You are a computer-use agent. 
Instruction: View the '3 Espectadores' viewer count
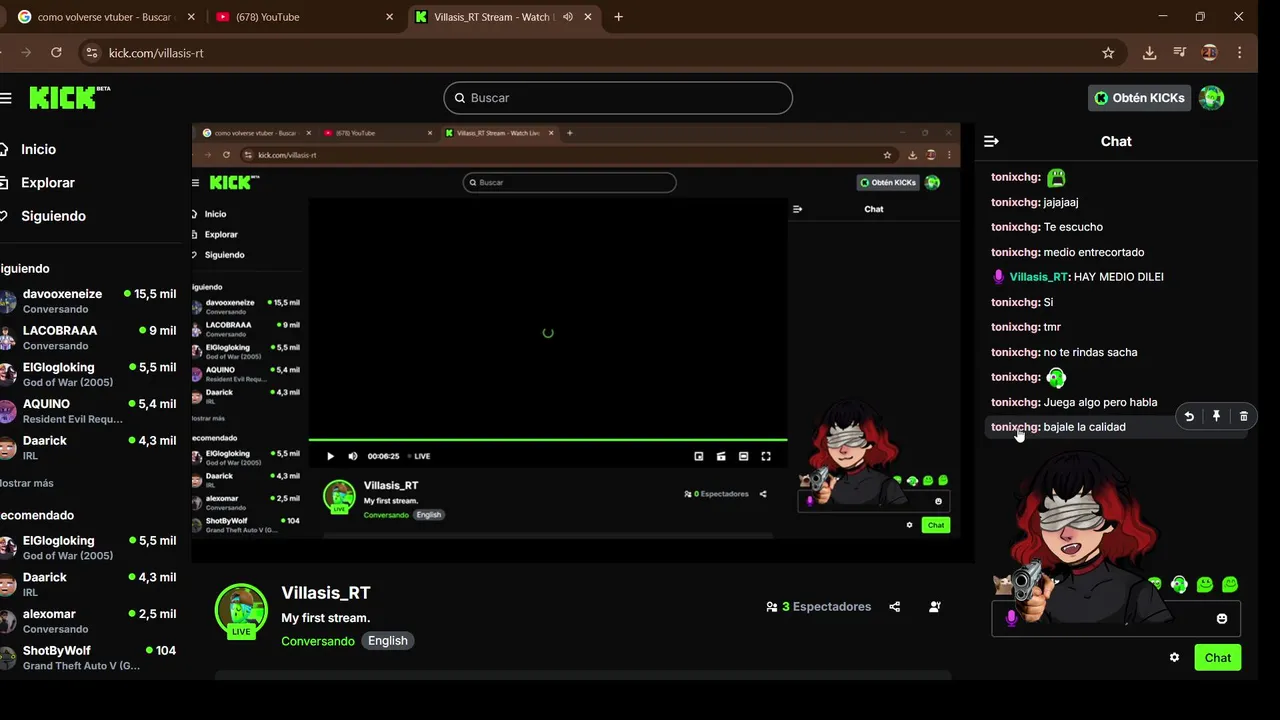click(819, 607)
